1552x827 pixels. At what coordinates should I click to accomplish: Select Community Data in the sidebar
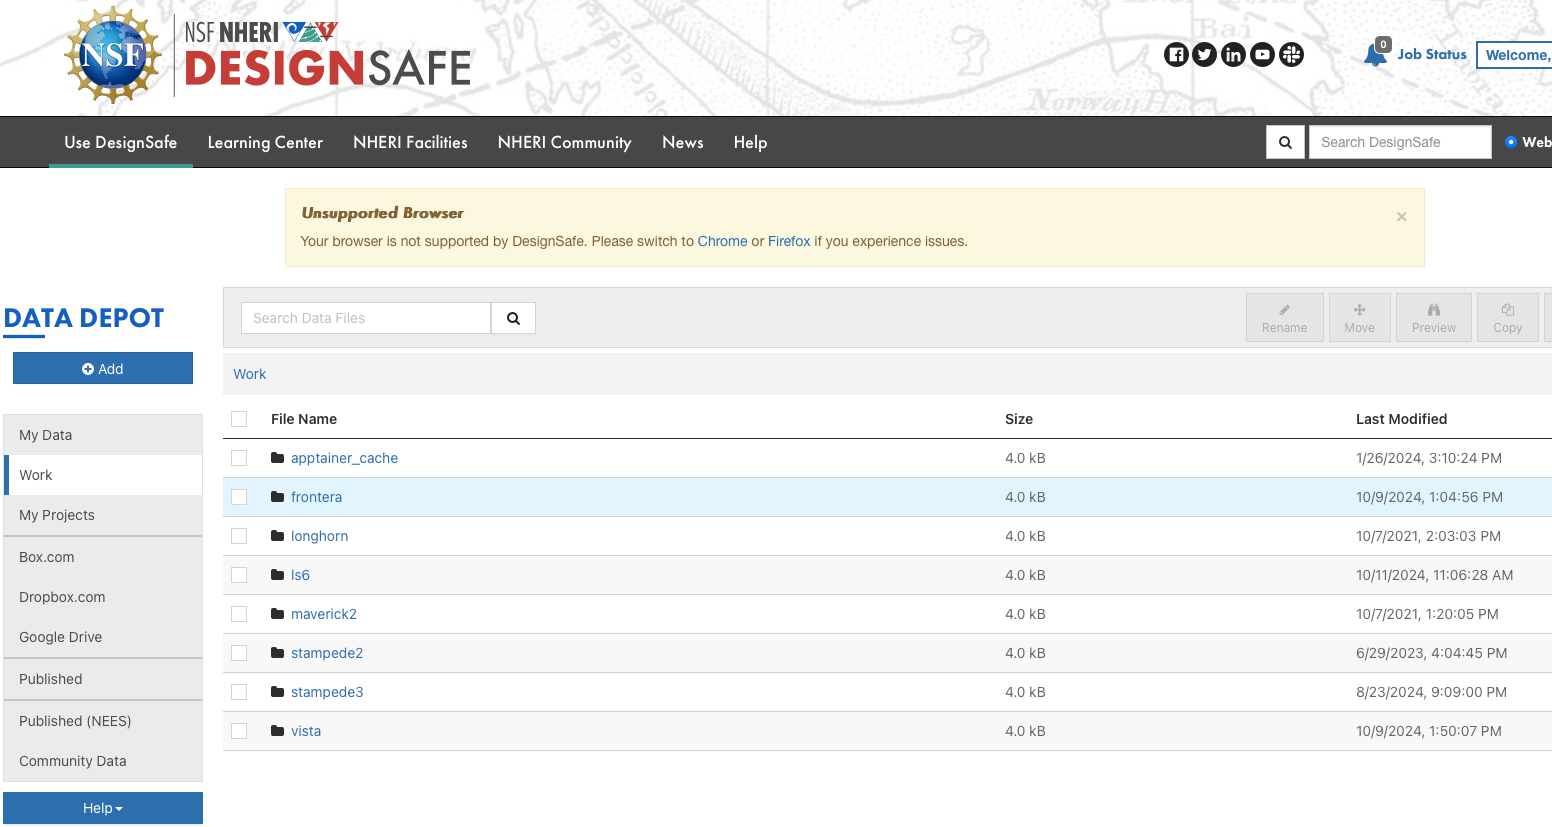pos(103,761)
